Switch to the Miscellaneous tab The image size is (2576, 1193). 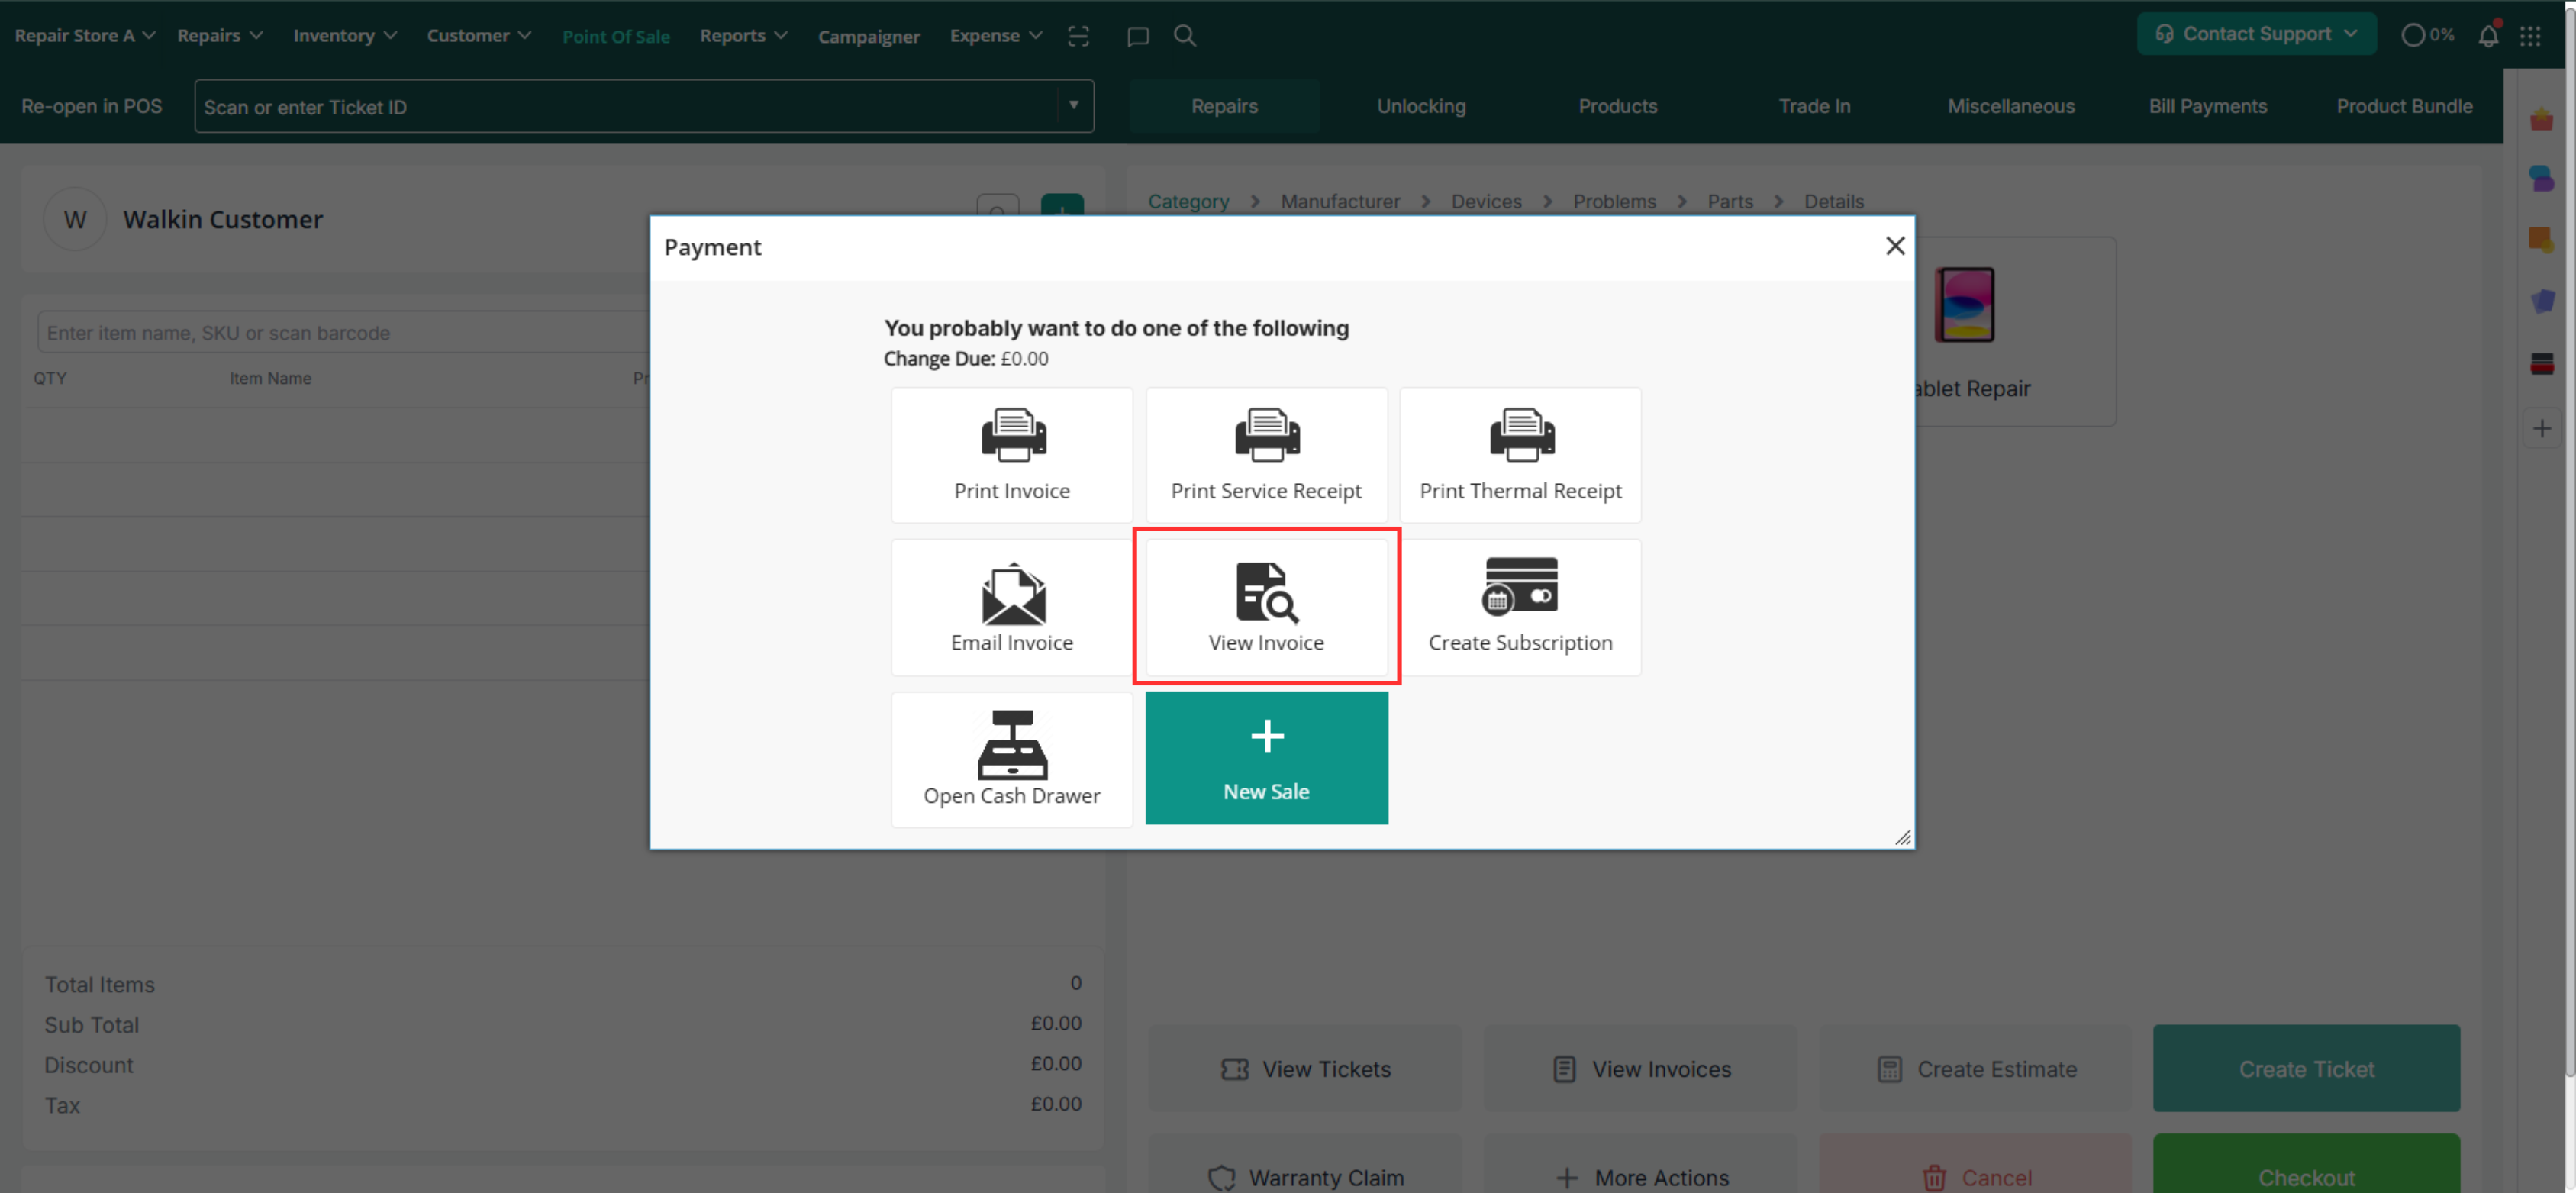2010,106
